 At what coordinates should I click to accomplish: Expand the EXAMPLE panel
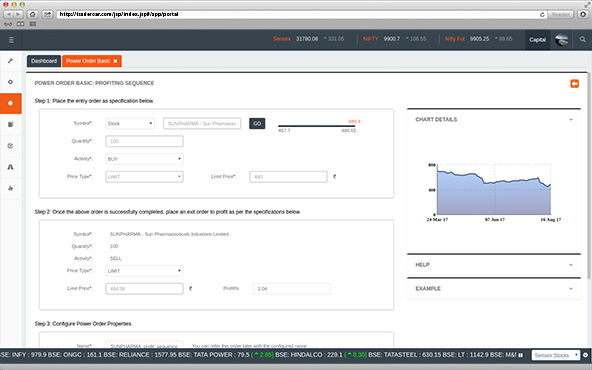[494, 289]
